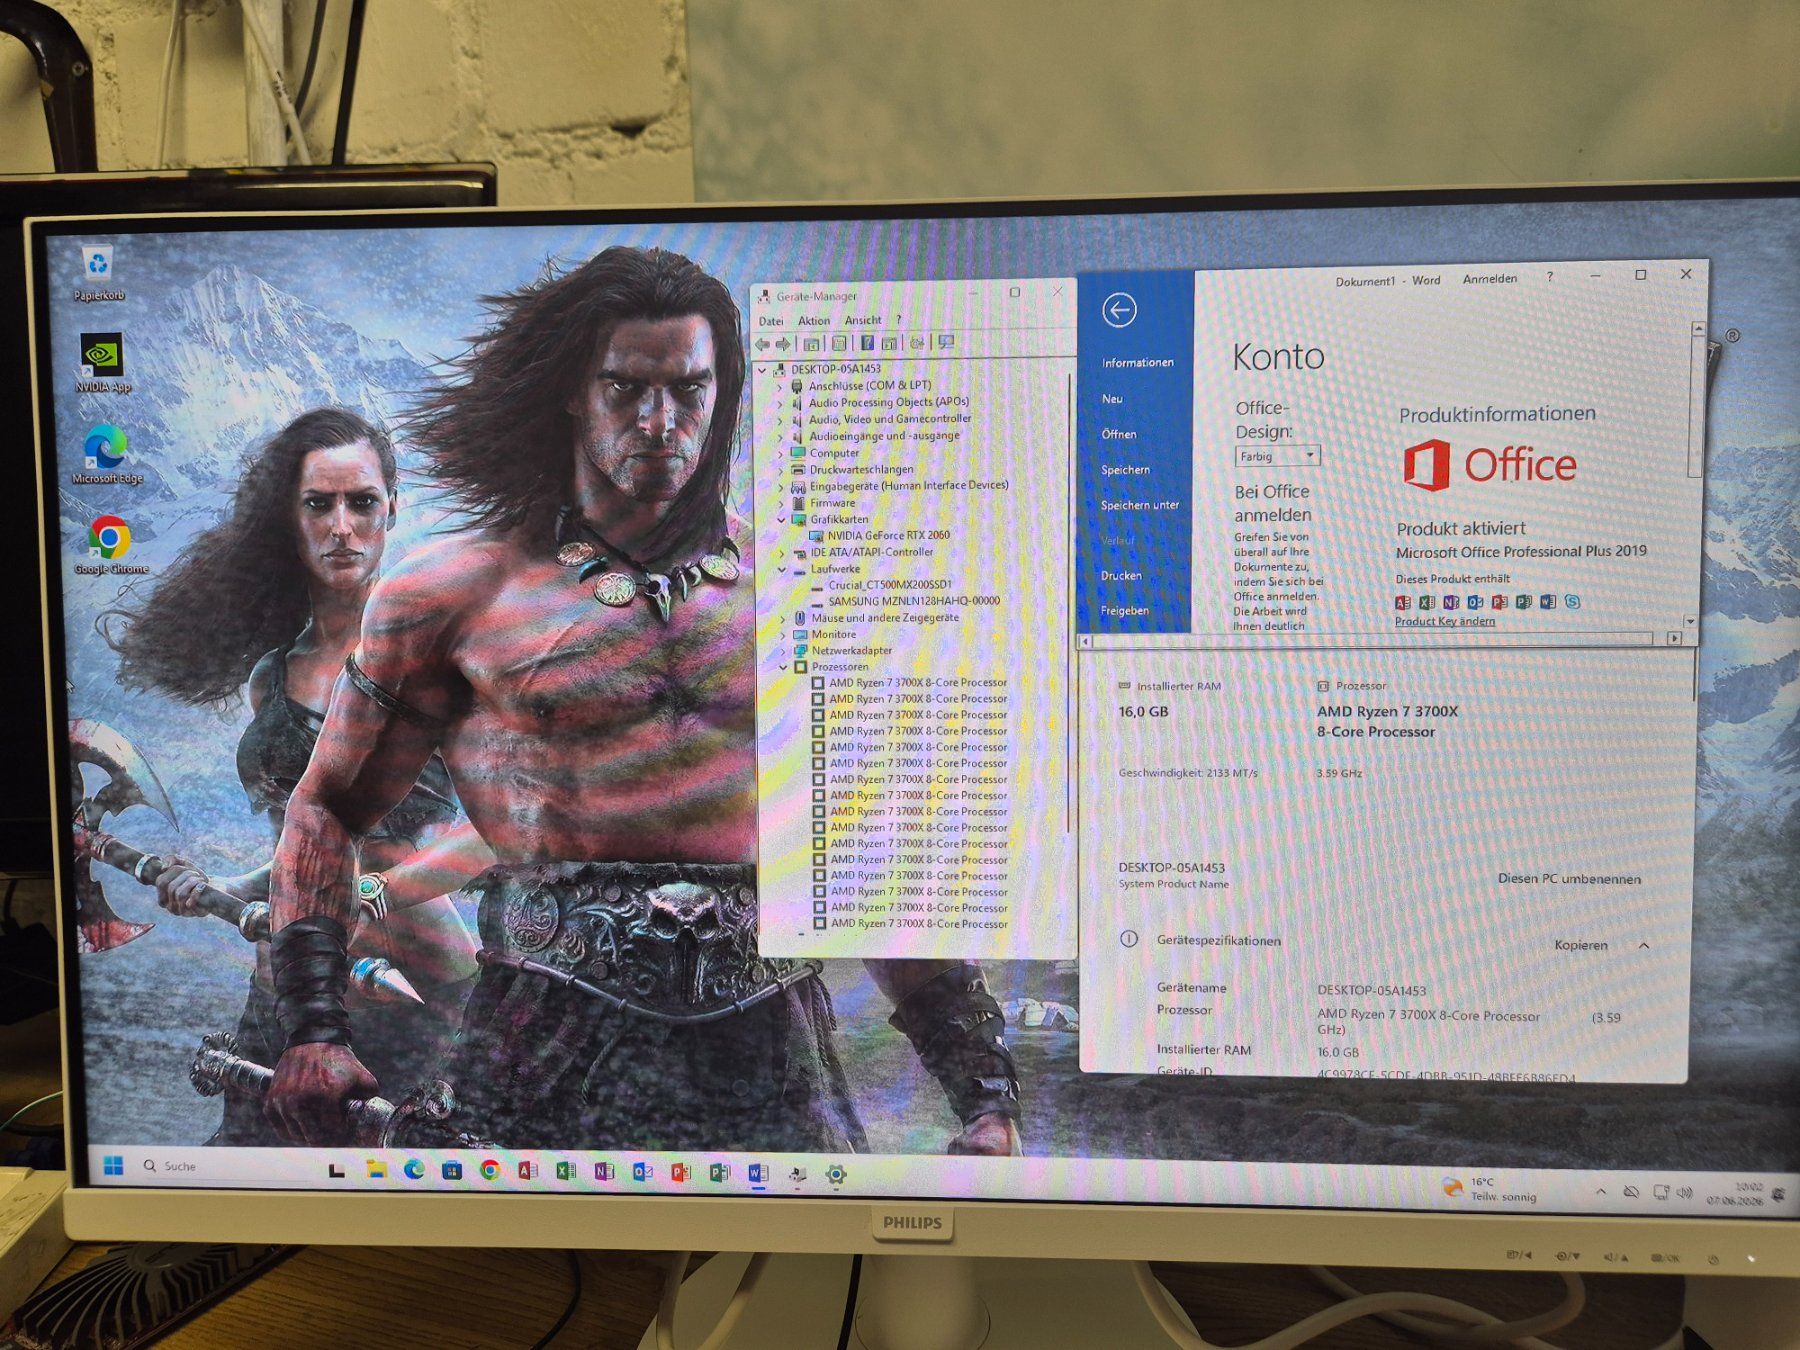This screenshot has height=1350, width=1800.
Task: Launch Access from the taskbar
Action: (x=528, y=1171)
